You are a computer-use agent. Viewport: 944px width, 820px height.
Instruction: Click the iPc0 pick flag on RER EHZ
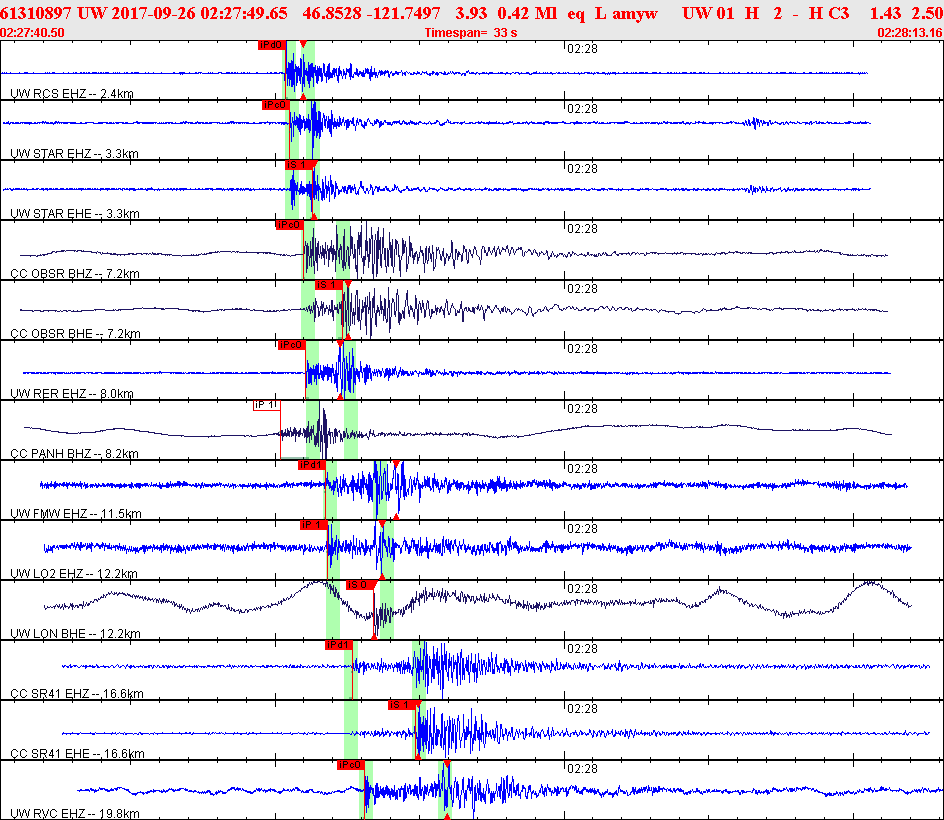(292, 345)
